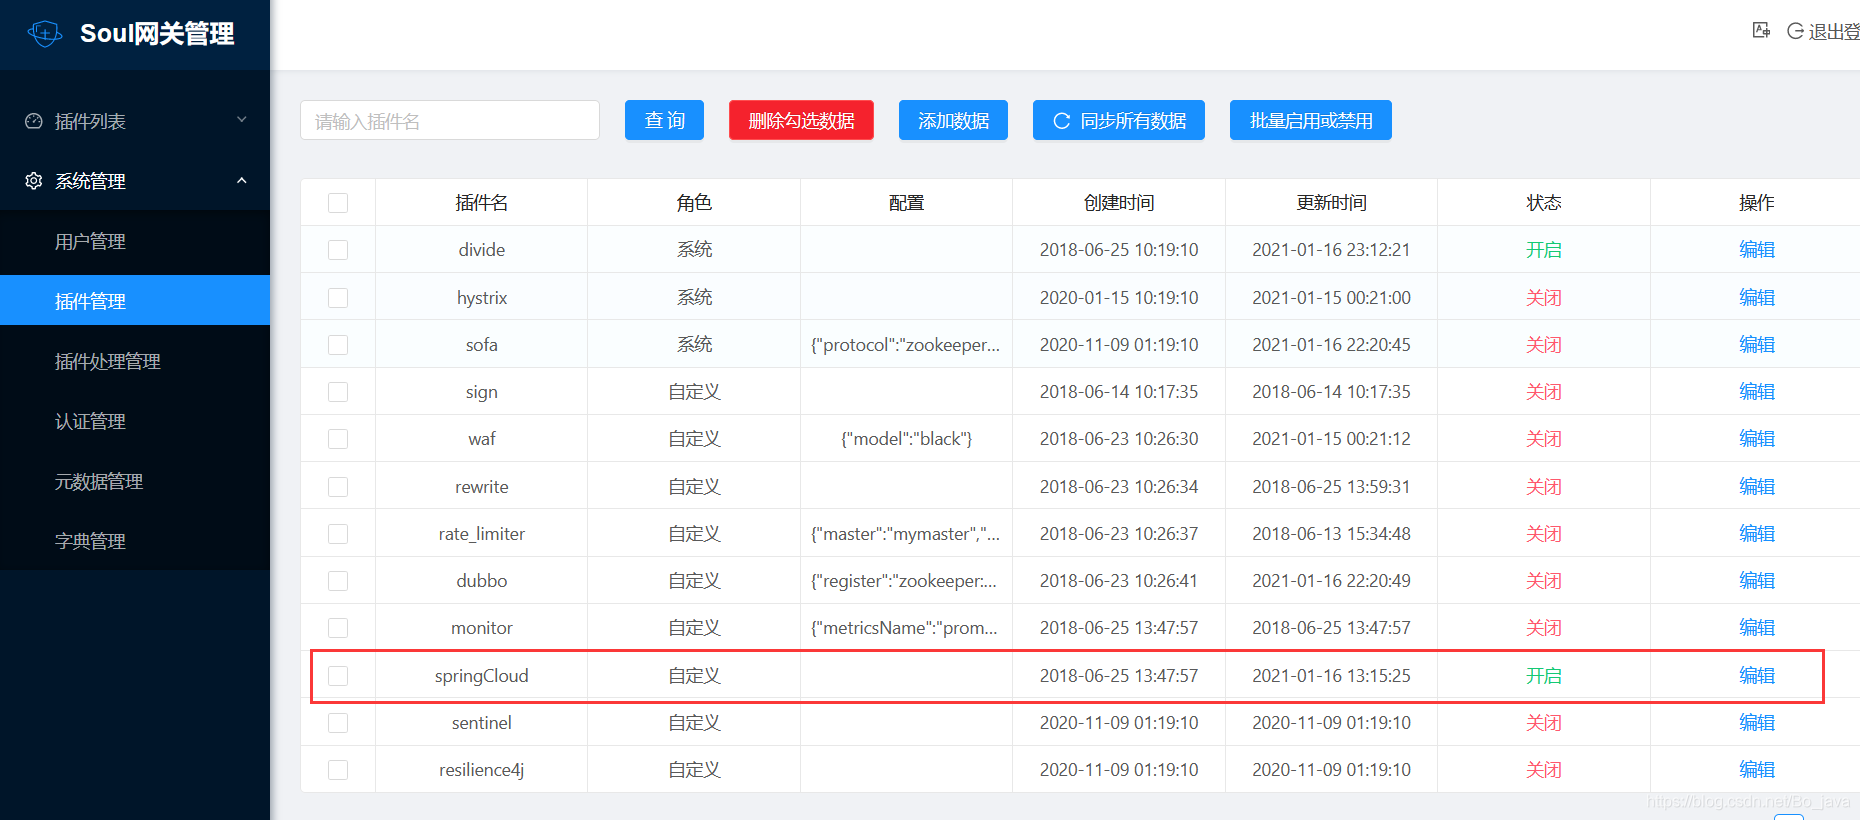
Task: Click 编辑 for the sofa plugin
Action: pyautogui.click(x=1757, y=345)
